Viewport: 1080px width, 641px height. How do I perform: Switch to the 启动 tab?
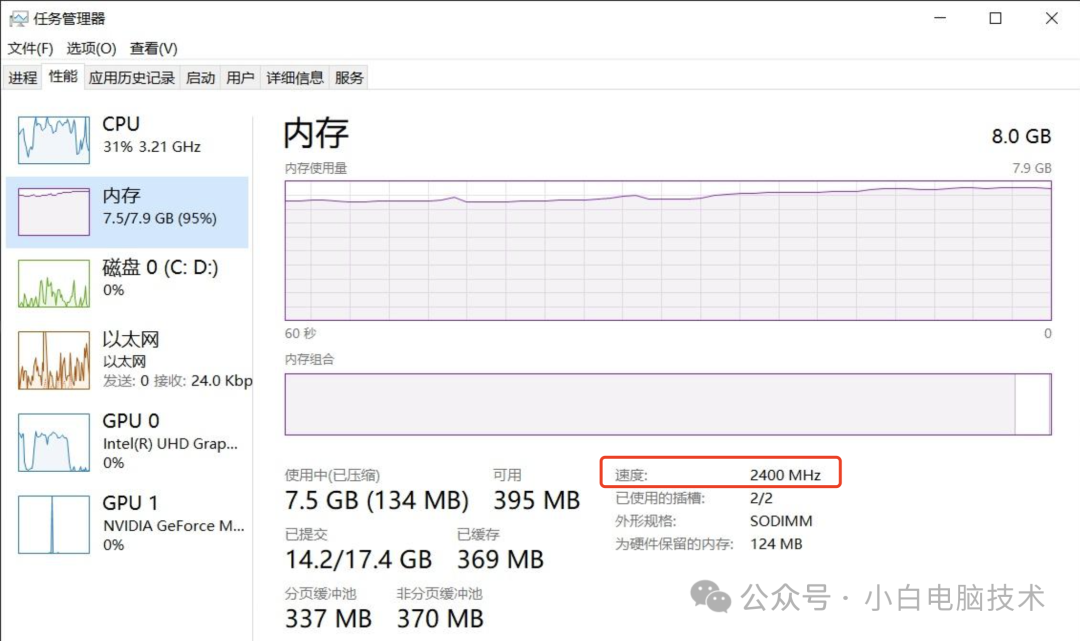pyautogui.click(x=200, y=78)
